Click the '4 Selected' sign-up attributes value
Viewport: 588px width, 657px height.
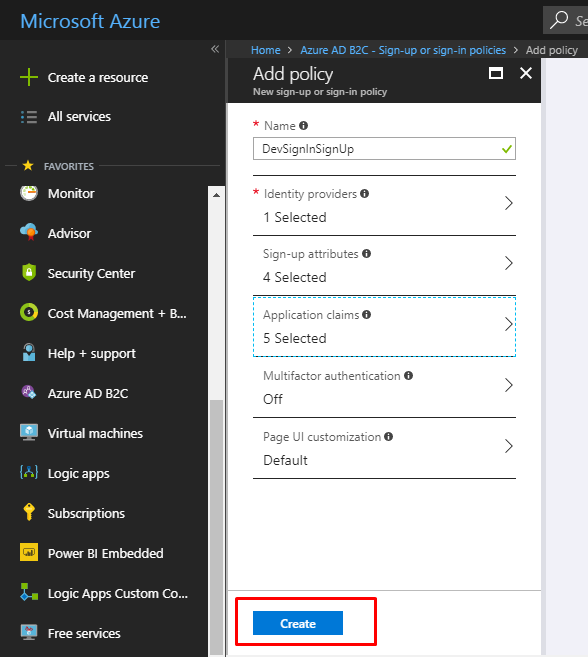click(295, 277)
